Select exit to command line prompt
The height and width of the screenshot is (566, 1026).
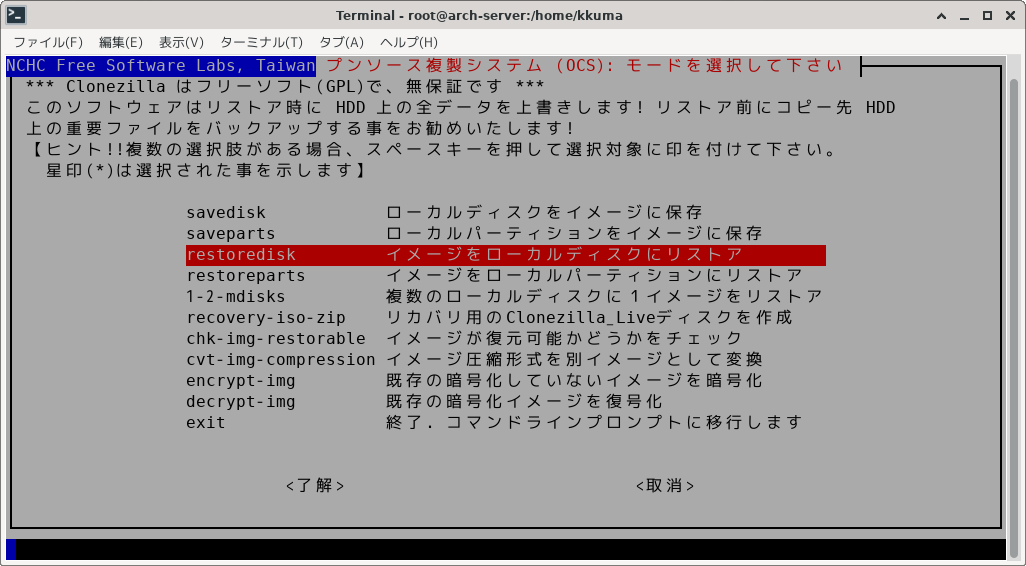tap(206, 423)
